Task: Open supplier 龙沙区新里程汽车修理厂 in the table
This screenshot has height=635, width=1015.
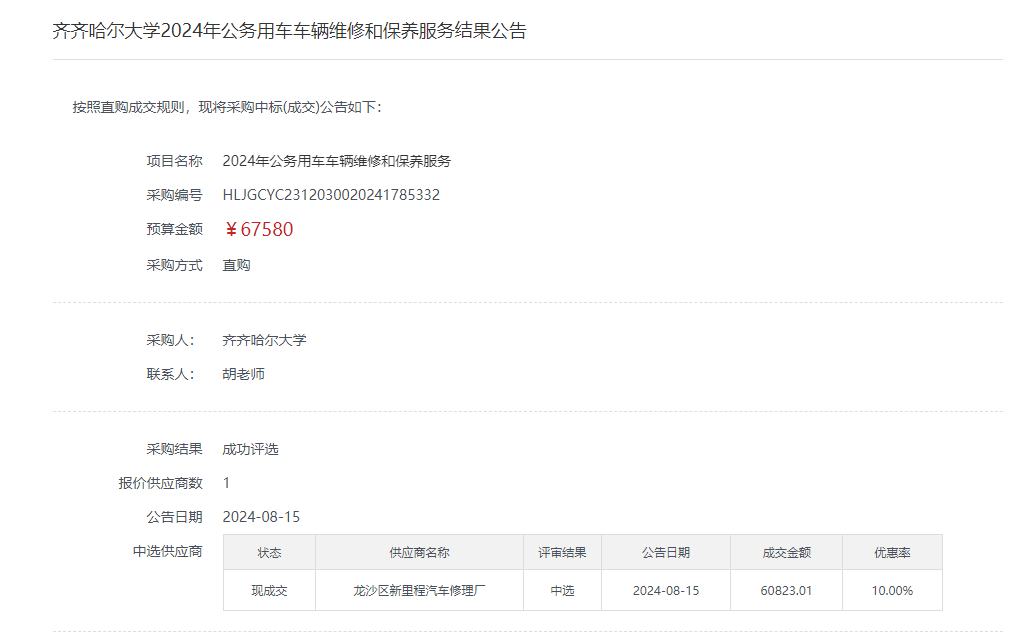Action: click(x=419, y=590)
